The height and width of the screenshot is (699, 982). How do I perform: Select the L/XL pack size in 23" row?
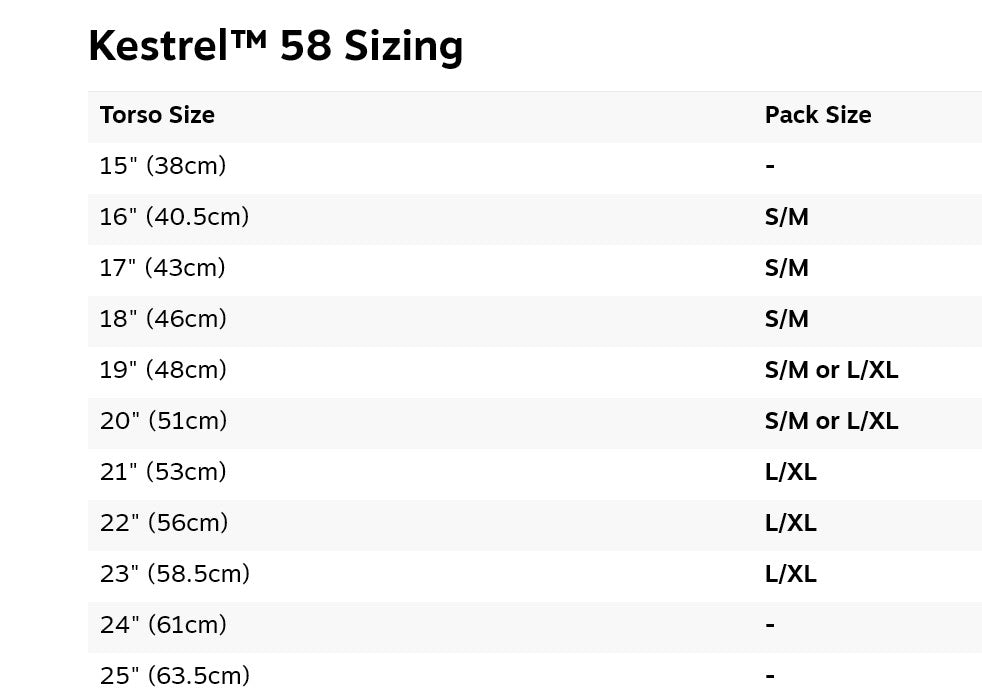(791, 574)
